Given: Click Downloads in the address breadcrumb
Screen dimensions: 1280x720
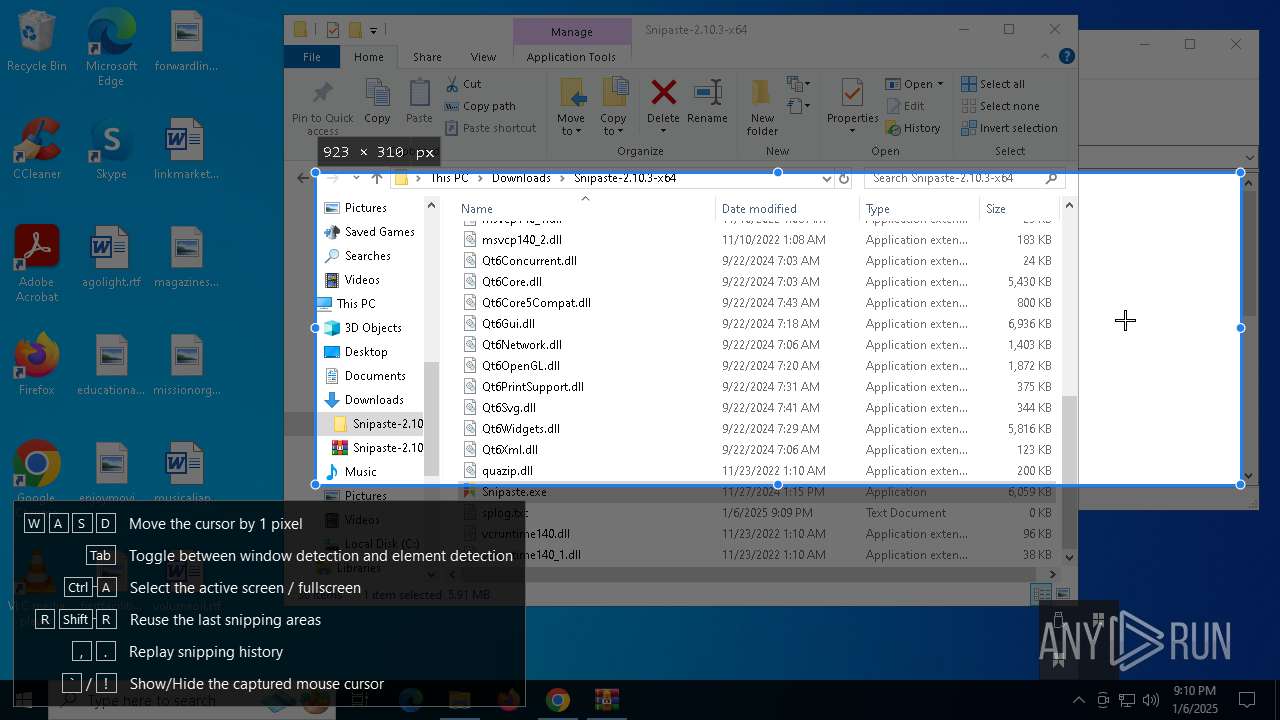Looking at the screenshot, I should [x=521, y=178].
